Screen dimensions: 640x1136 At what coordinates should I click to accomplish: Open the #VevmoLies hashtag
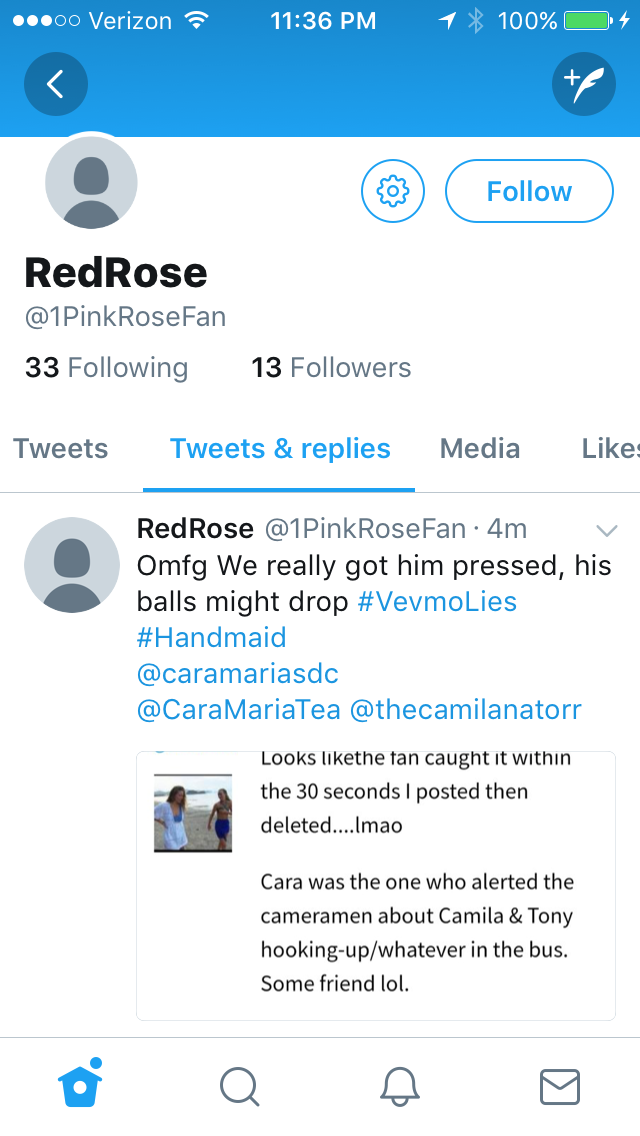437,601
